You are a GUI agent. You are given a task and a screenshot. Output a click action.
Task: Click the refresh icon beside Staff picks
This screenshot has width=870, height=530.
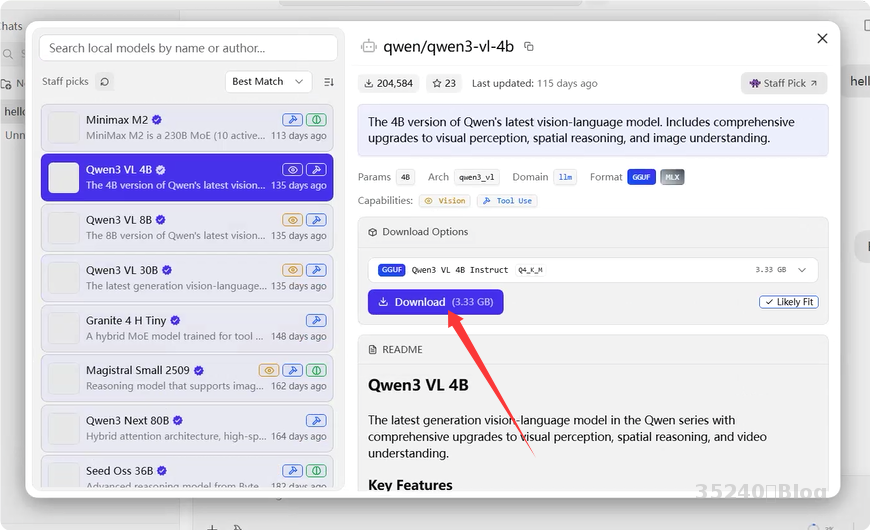pos(105,82)
